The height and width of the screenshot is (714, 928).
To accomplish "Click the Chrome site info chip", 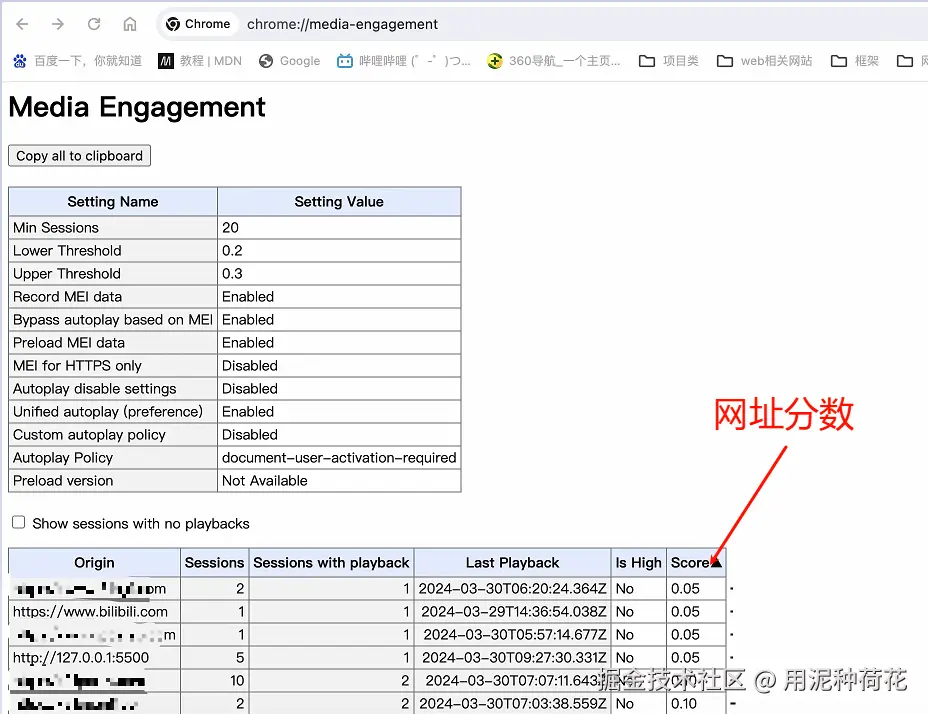I will 198,24.
